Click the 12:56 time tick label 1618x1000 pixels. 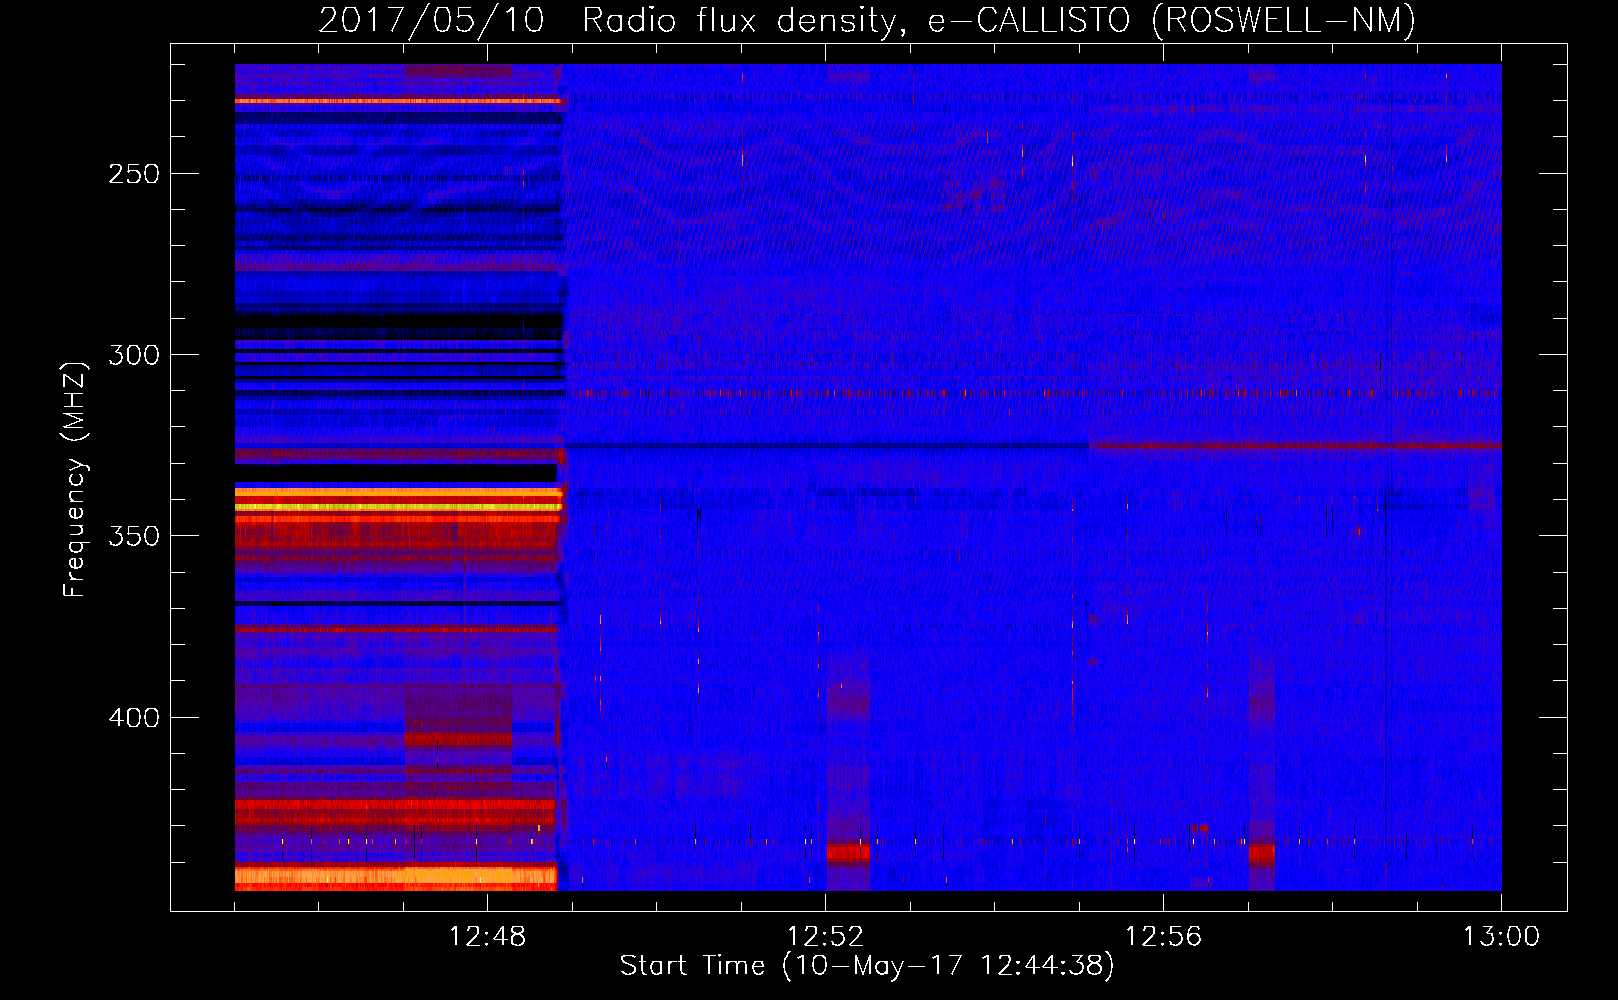click(1163, 937)
